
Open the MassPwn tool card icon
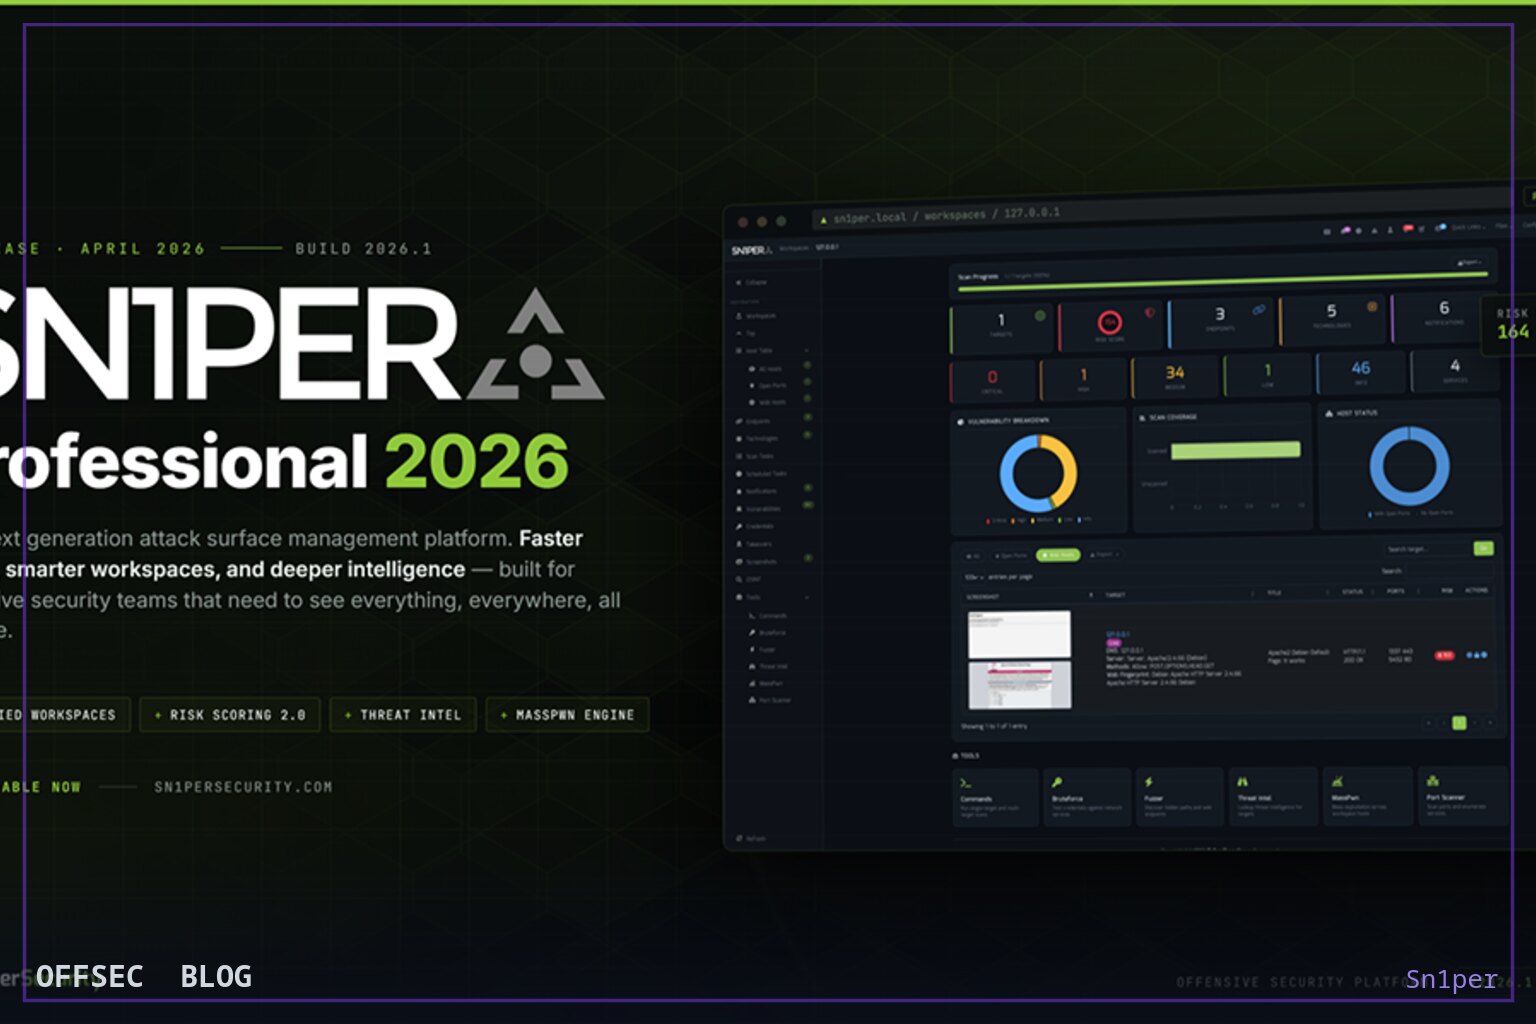pyautogui.click(x=1337, y=781)
